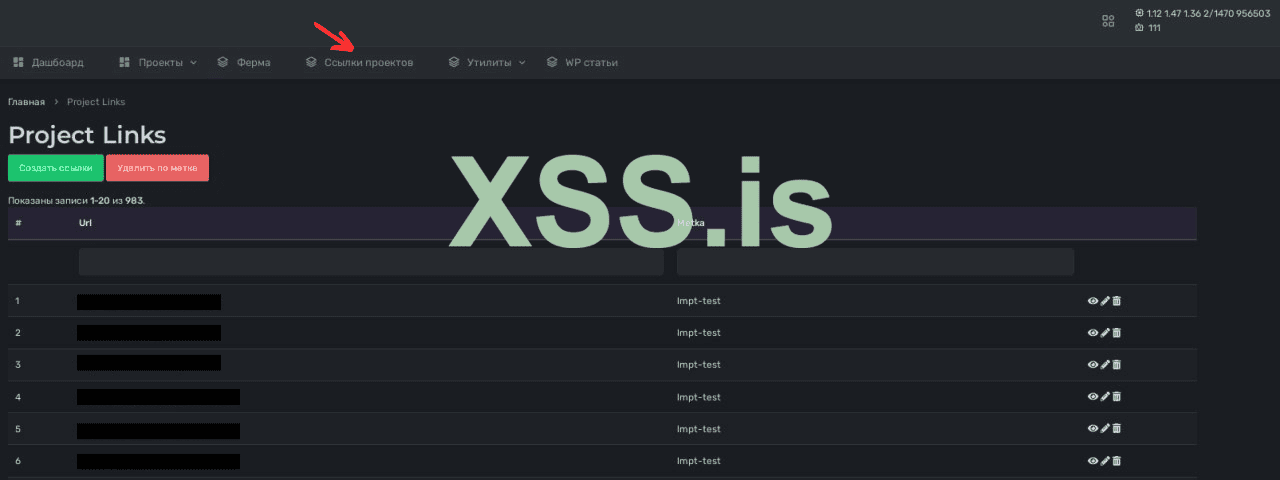View row 2 with the eye icon
Image resolution: width=1280 pixels, height=480 pixels.
(1093, 333)
